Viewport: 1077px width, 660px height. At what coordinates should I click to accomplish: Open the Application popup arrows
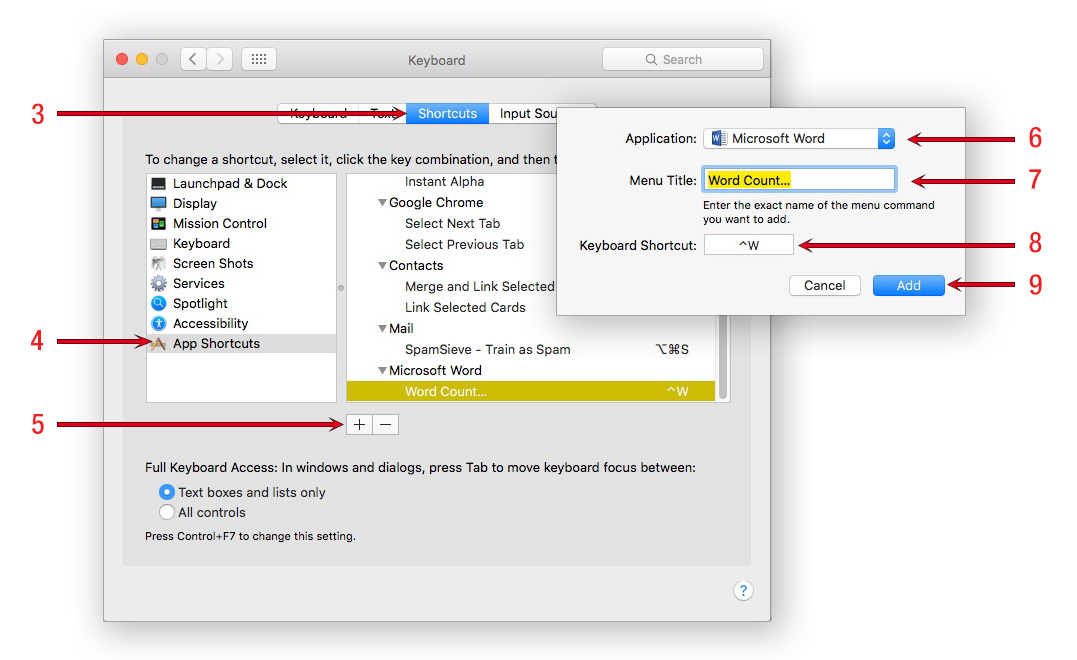tap(886, 138)
